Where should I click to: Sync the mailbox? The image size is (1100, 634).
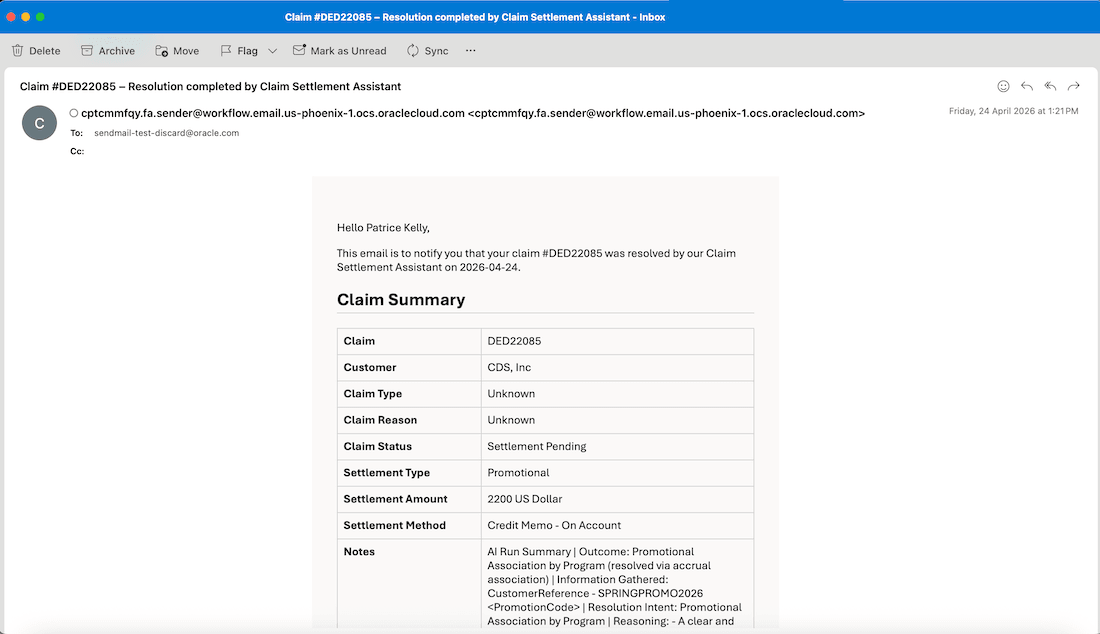[427, 50]
